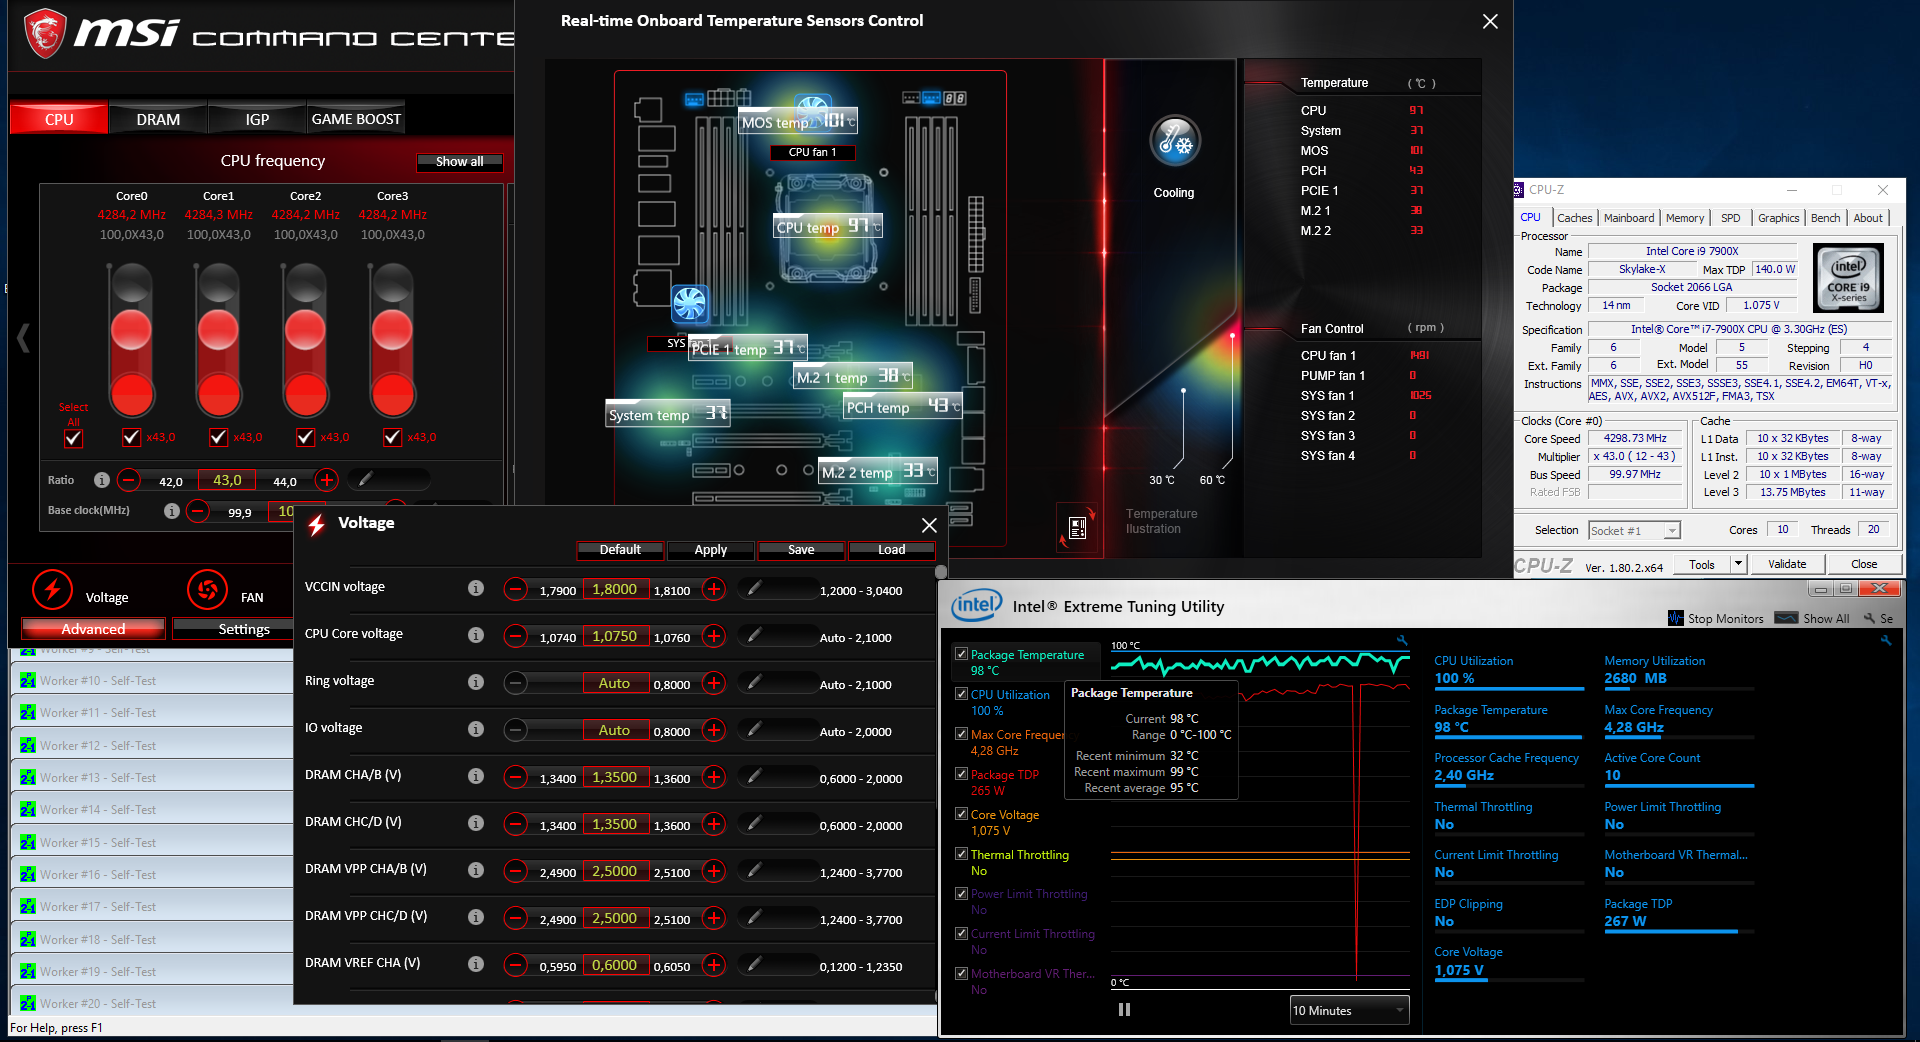Click info icon next to CPU Core voltage
Screen dimensions: 1920x1042
(476, 635)
